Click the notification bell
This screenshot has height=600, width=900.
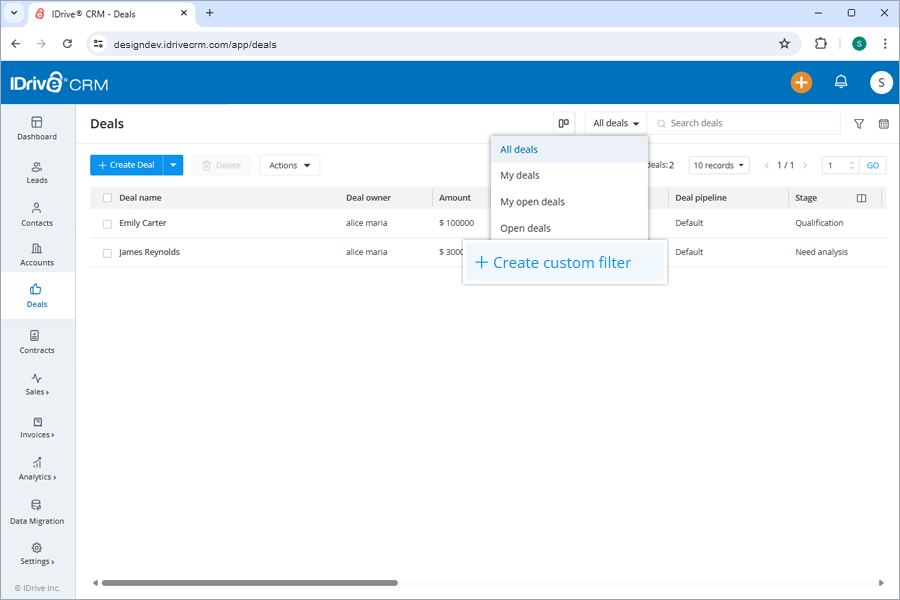pos(841,82)
